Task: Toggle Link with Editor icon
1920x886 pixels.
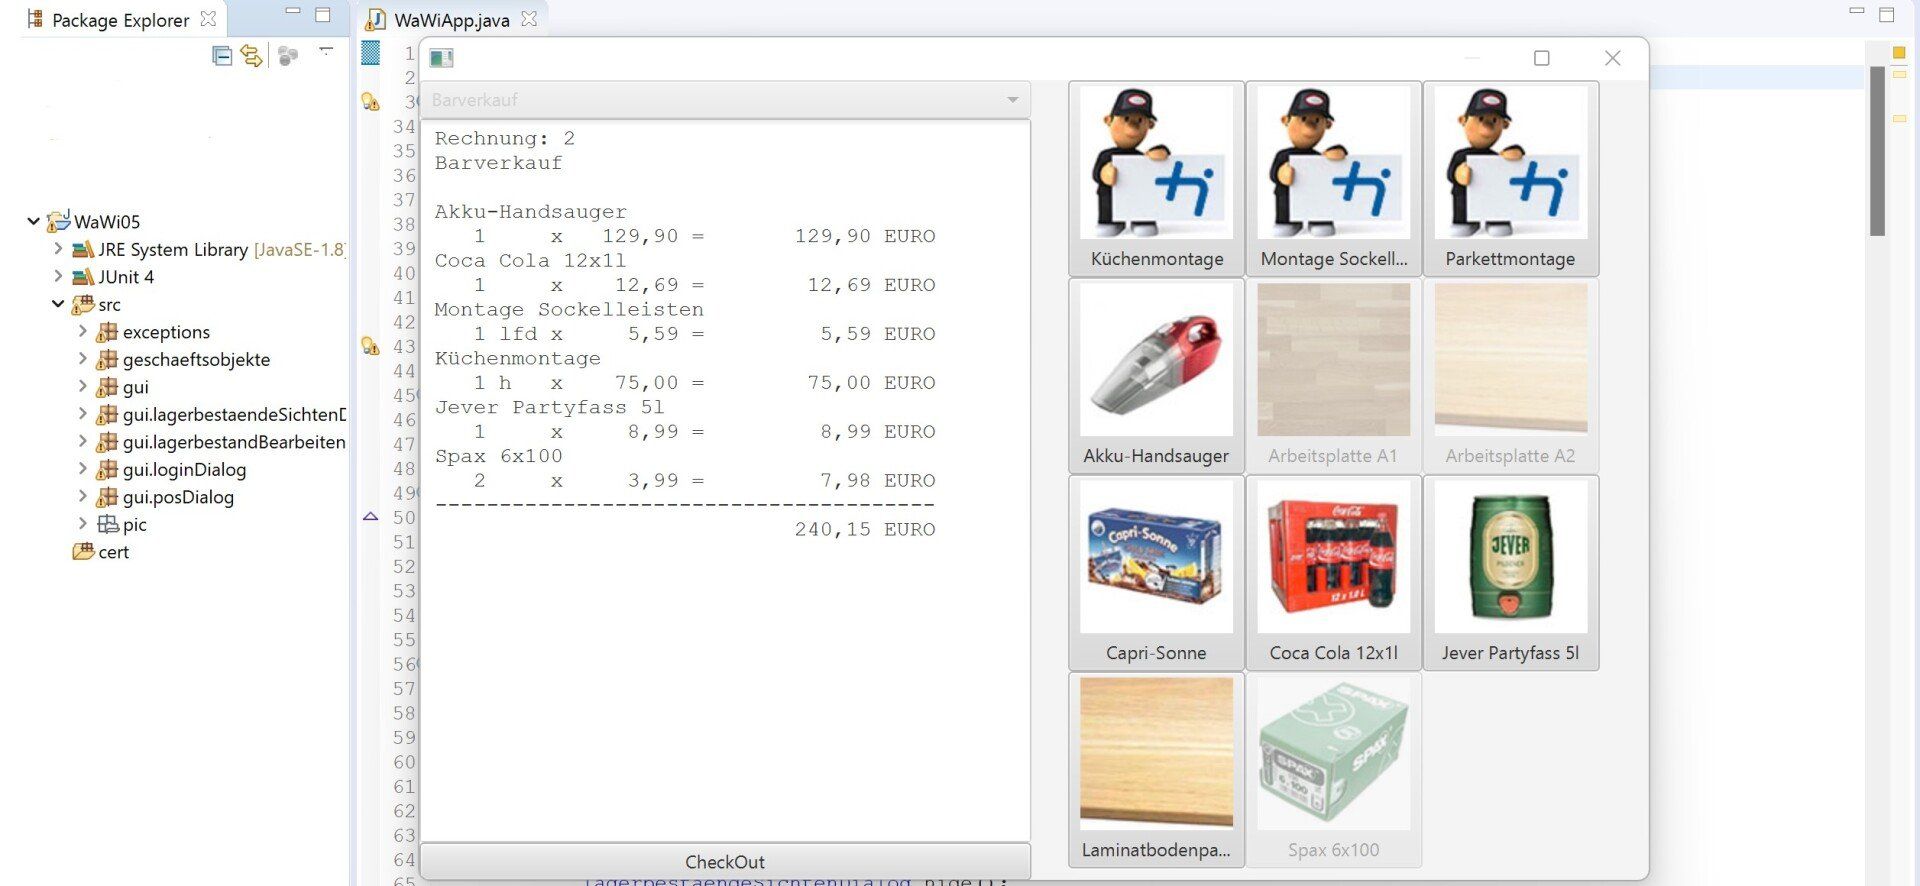Action: tap(251, 56)
